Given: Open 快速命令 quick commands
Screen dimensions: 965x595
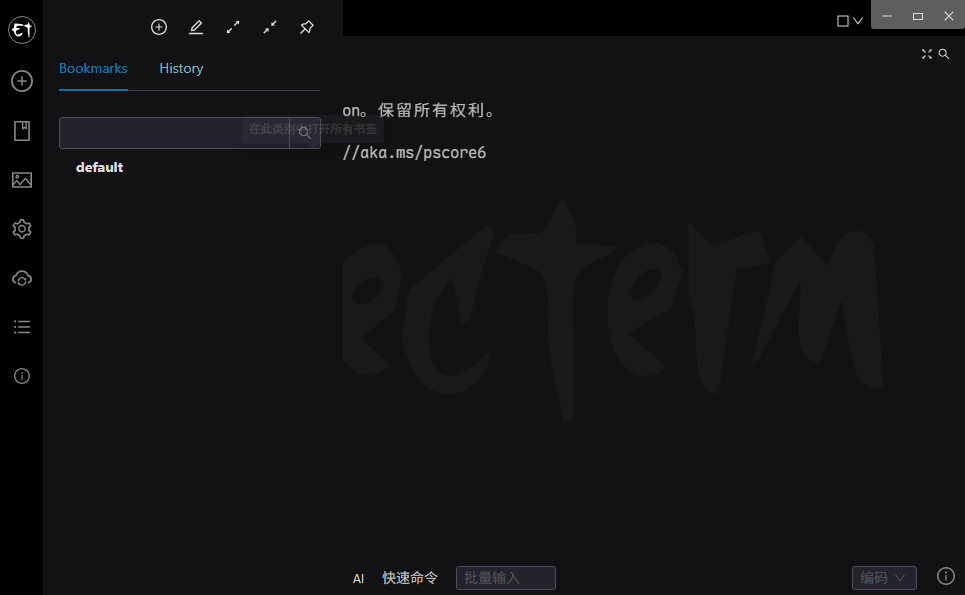Looking at the screenshot, I should [x=409, y=578].
